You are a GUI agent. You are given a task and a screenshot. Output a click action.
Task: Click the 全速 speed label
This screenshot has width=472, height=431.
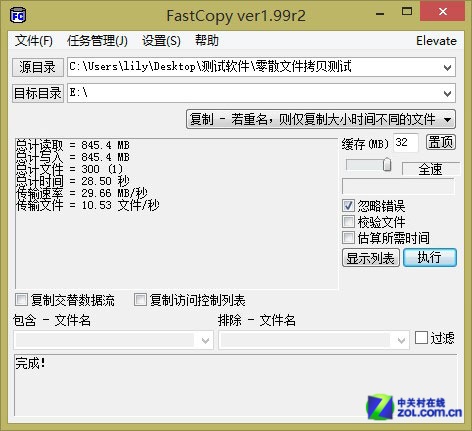click(430, 169)
